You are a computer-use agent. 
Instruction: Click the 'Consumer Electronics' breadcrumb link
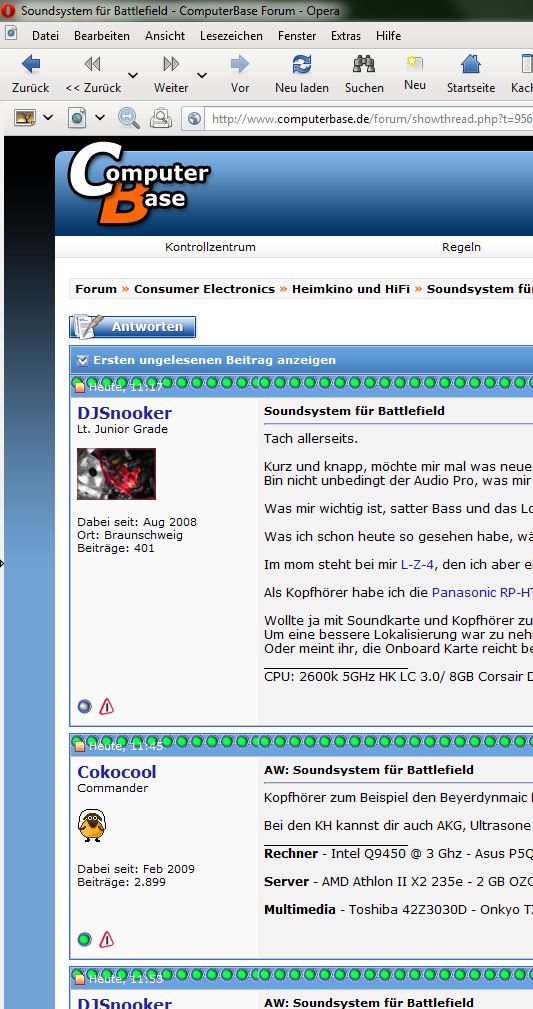point(204,289)
